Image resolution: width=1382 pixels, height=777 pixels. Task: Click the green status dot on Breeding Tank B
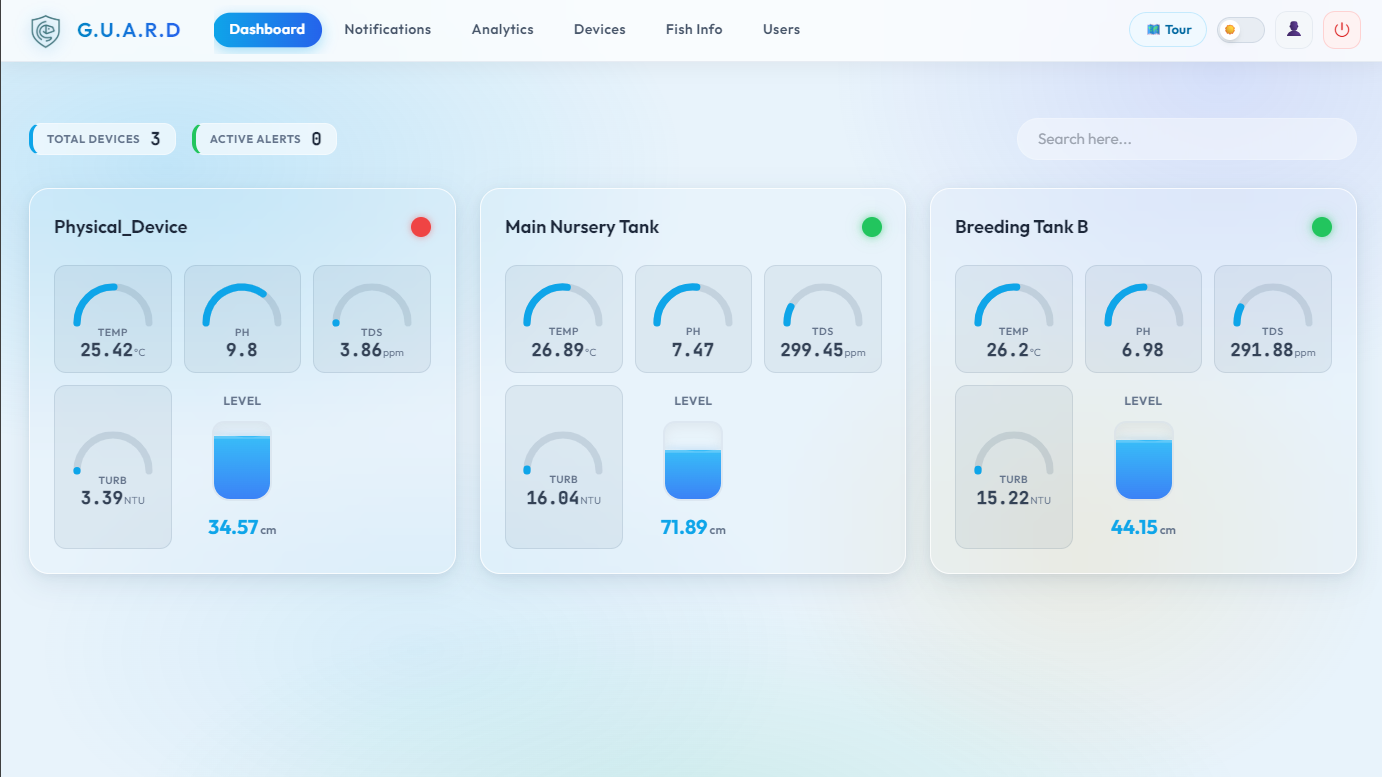click(1322, 227)
